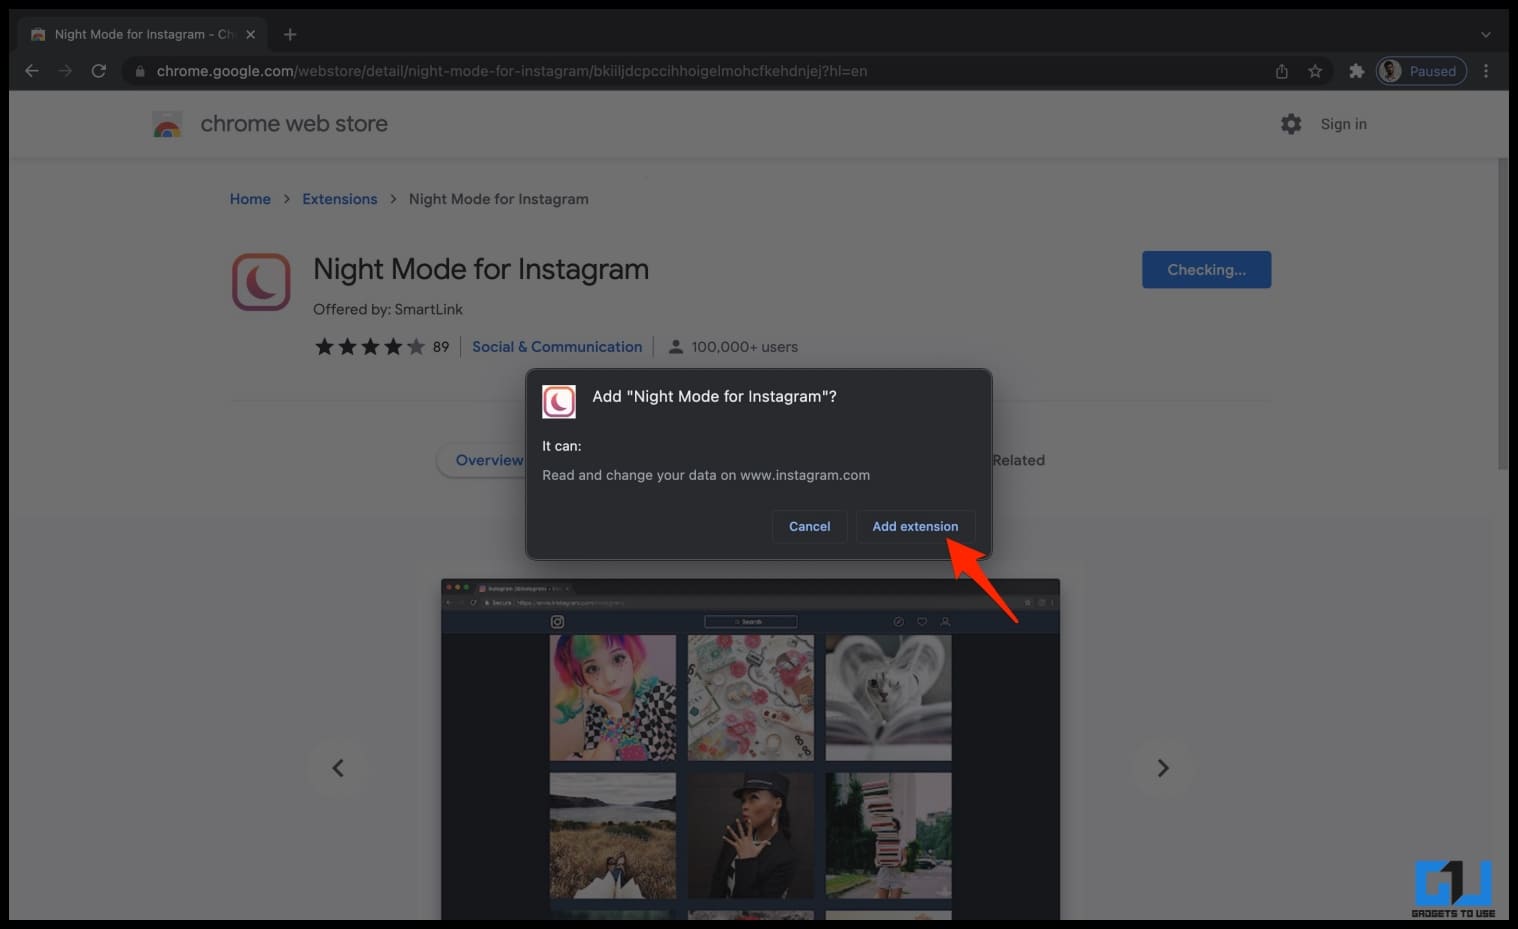
Task: Open the Chrome three-dot menu
Action: pyautogui.click(x=1486, y=71)
